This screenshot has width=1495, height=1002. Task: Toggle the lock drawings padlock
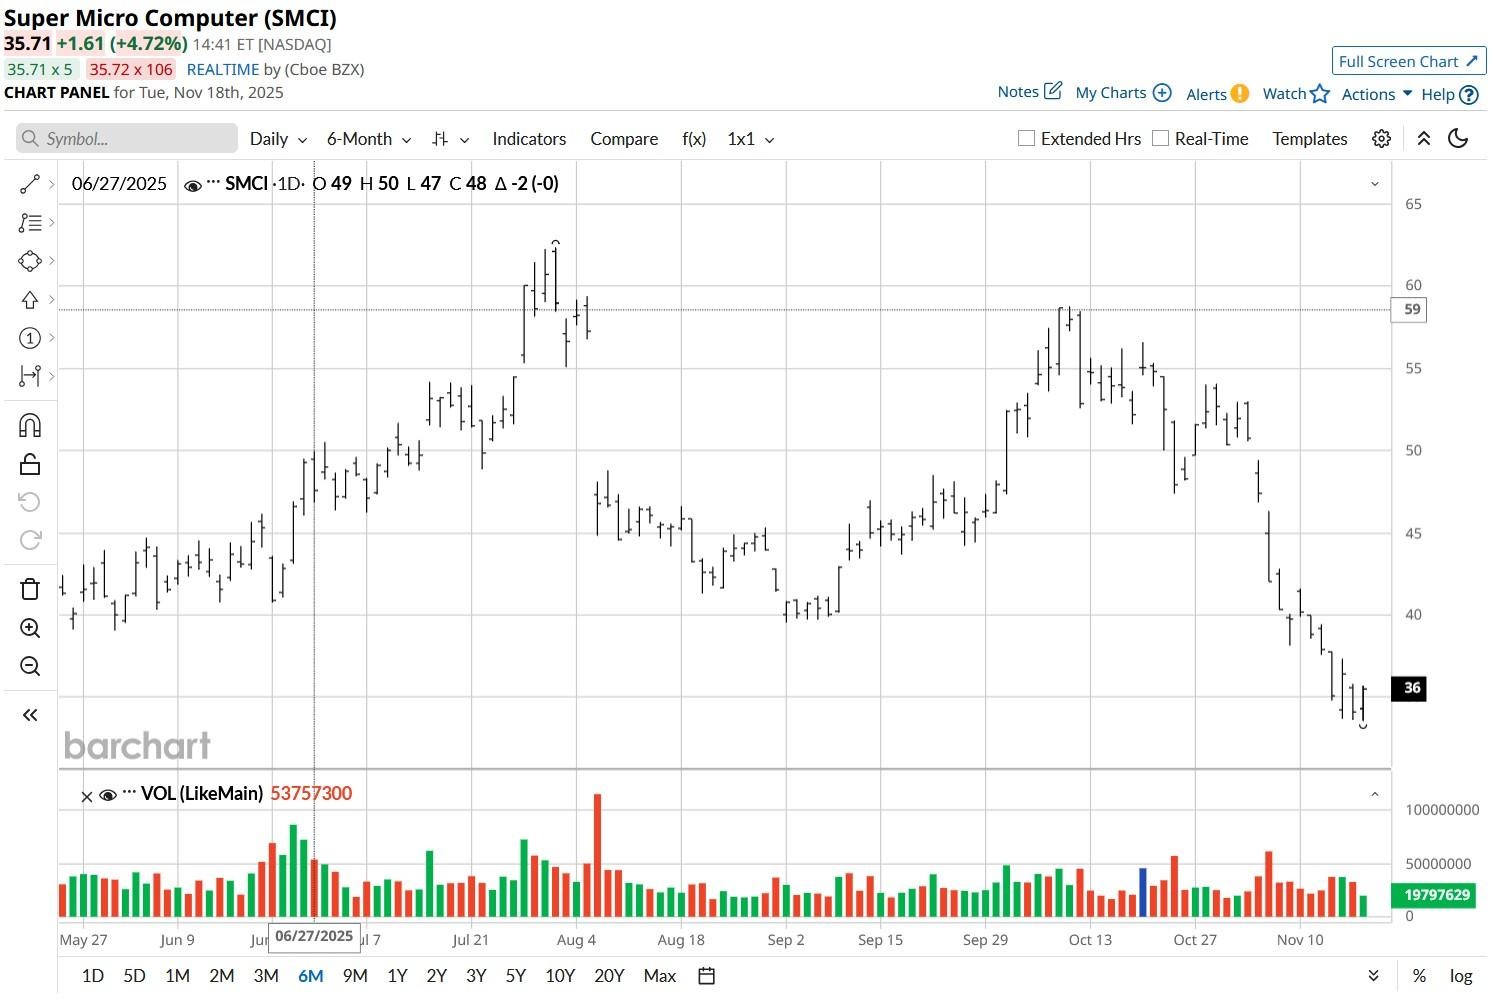click(30, 464)
